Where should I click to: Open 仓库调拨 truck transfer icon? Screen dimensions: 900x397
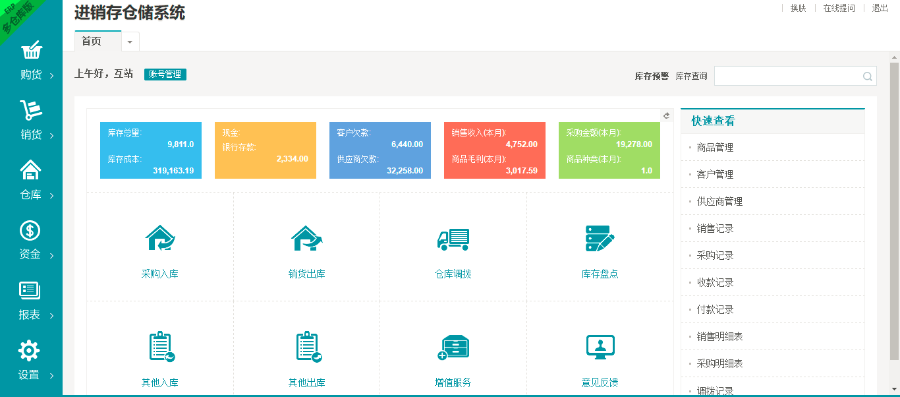[x=453, y=239]
